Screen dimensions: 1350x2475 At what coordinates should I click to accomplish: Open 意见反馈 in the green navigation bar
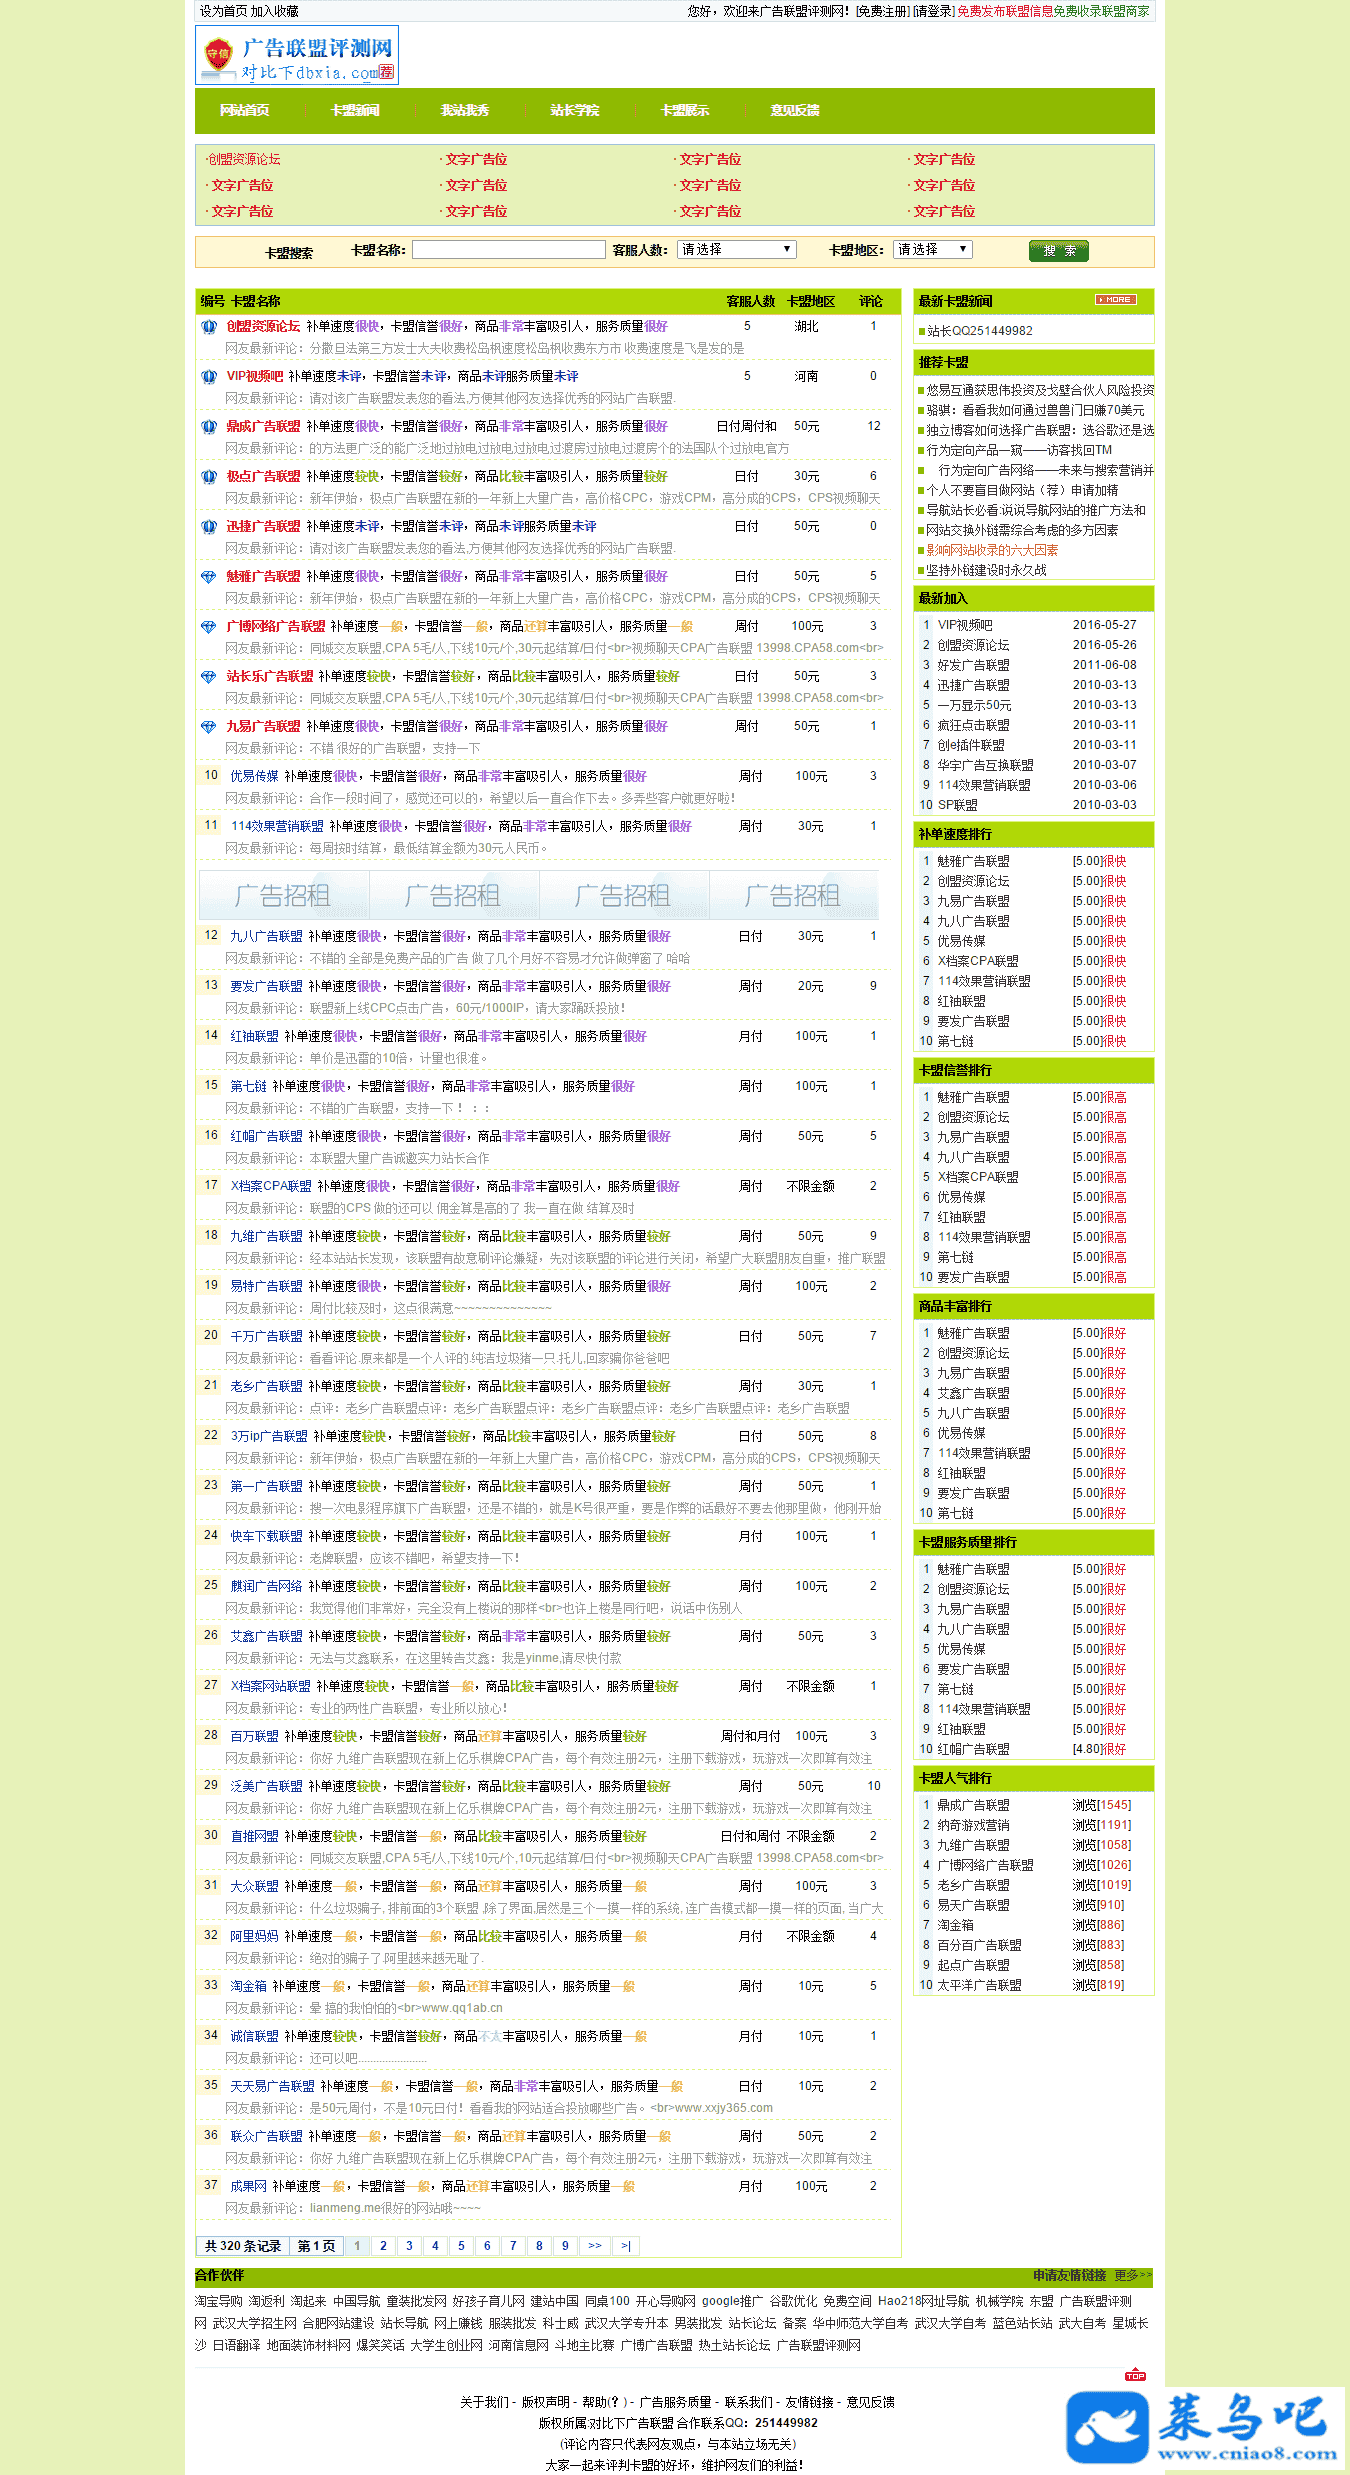click(x=795, y=110)
